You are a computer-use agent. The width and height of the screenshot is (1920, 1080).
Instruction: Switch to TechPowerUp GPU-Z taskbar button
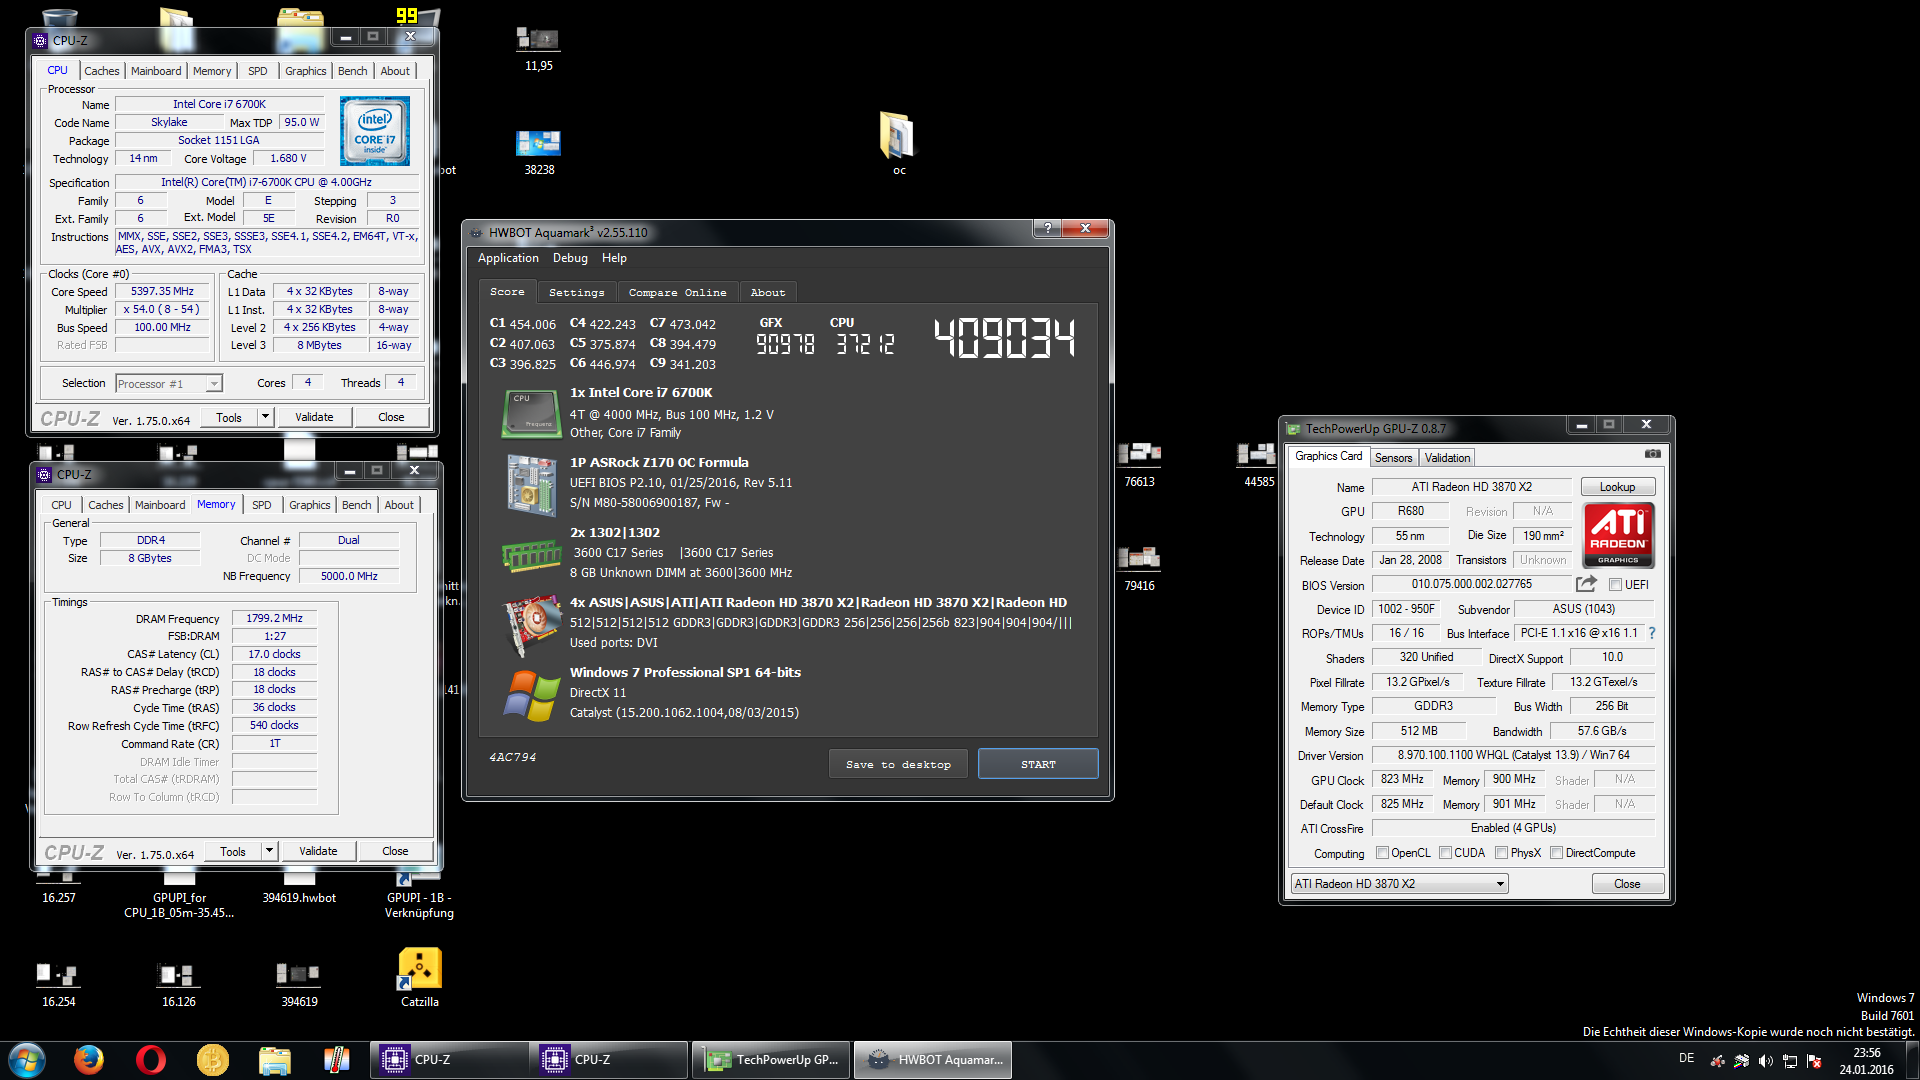[772, 1060]
